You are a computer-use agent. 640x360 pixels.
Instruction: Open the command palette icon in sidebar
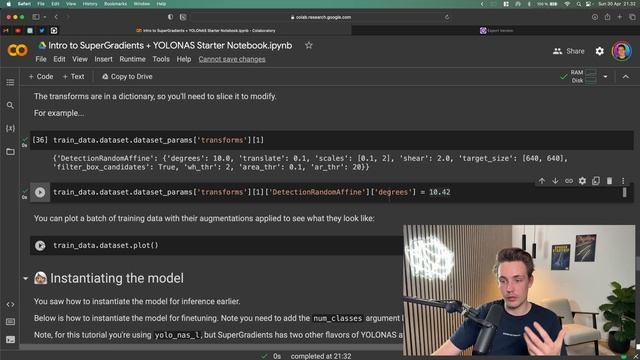click(x=10, y=322)
